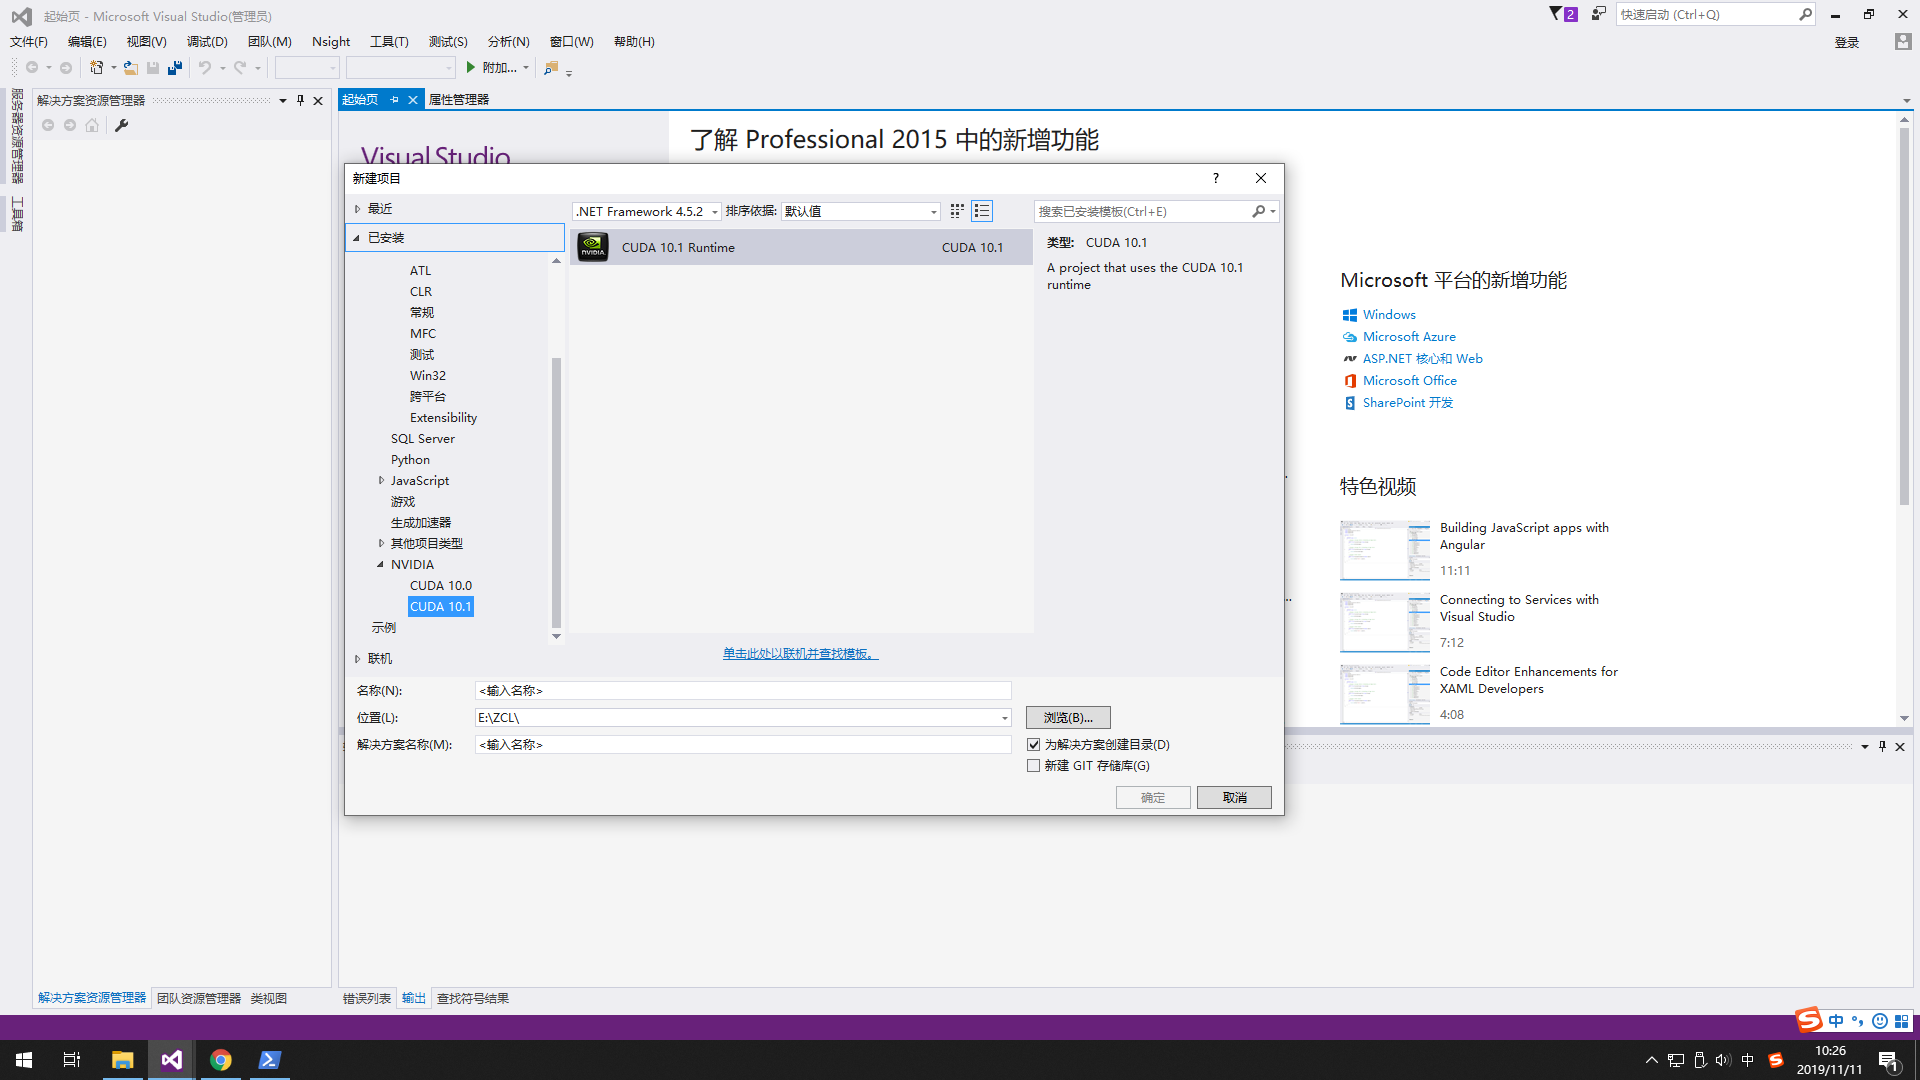Switch to the 团队资源管理器 tab
This screenshot has height=1080, width=1920.
pos(199,998)
